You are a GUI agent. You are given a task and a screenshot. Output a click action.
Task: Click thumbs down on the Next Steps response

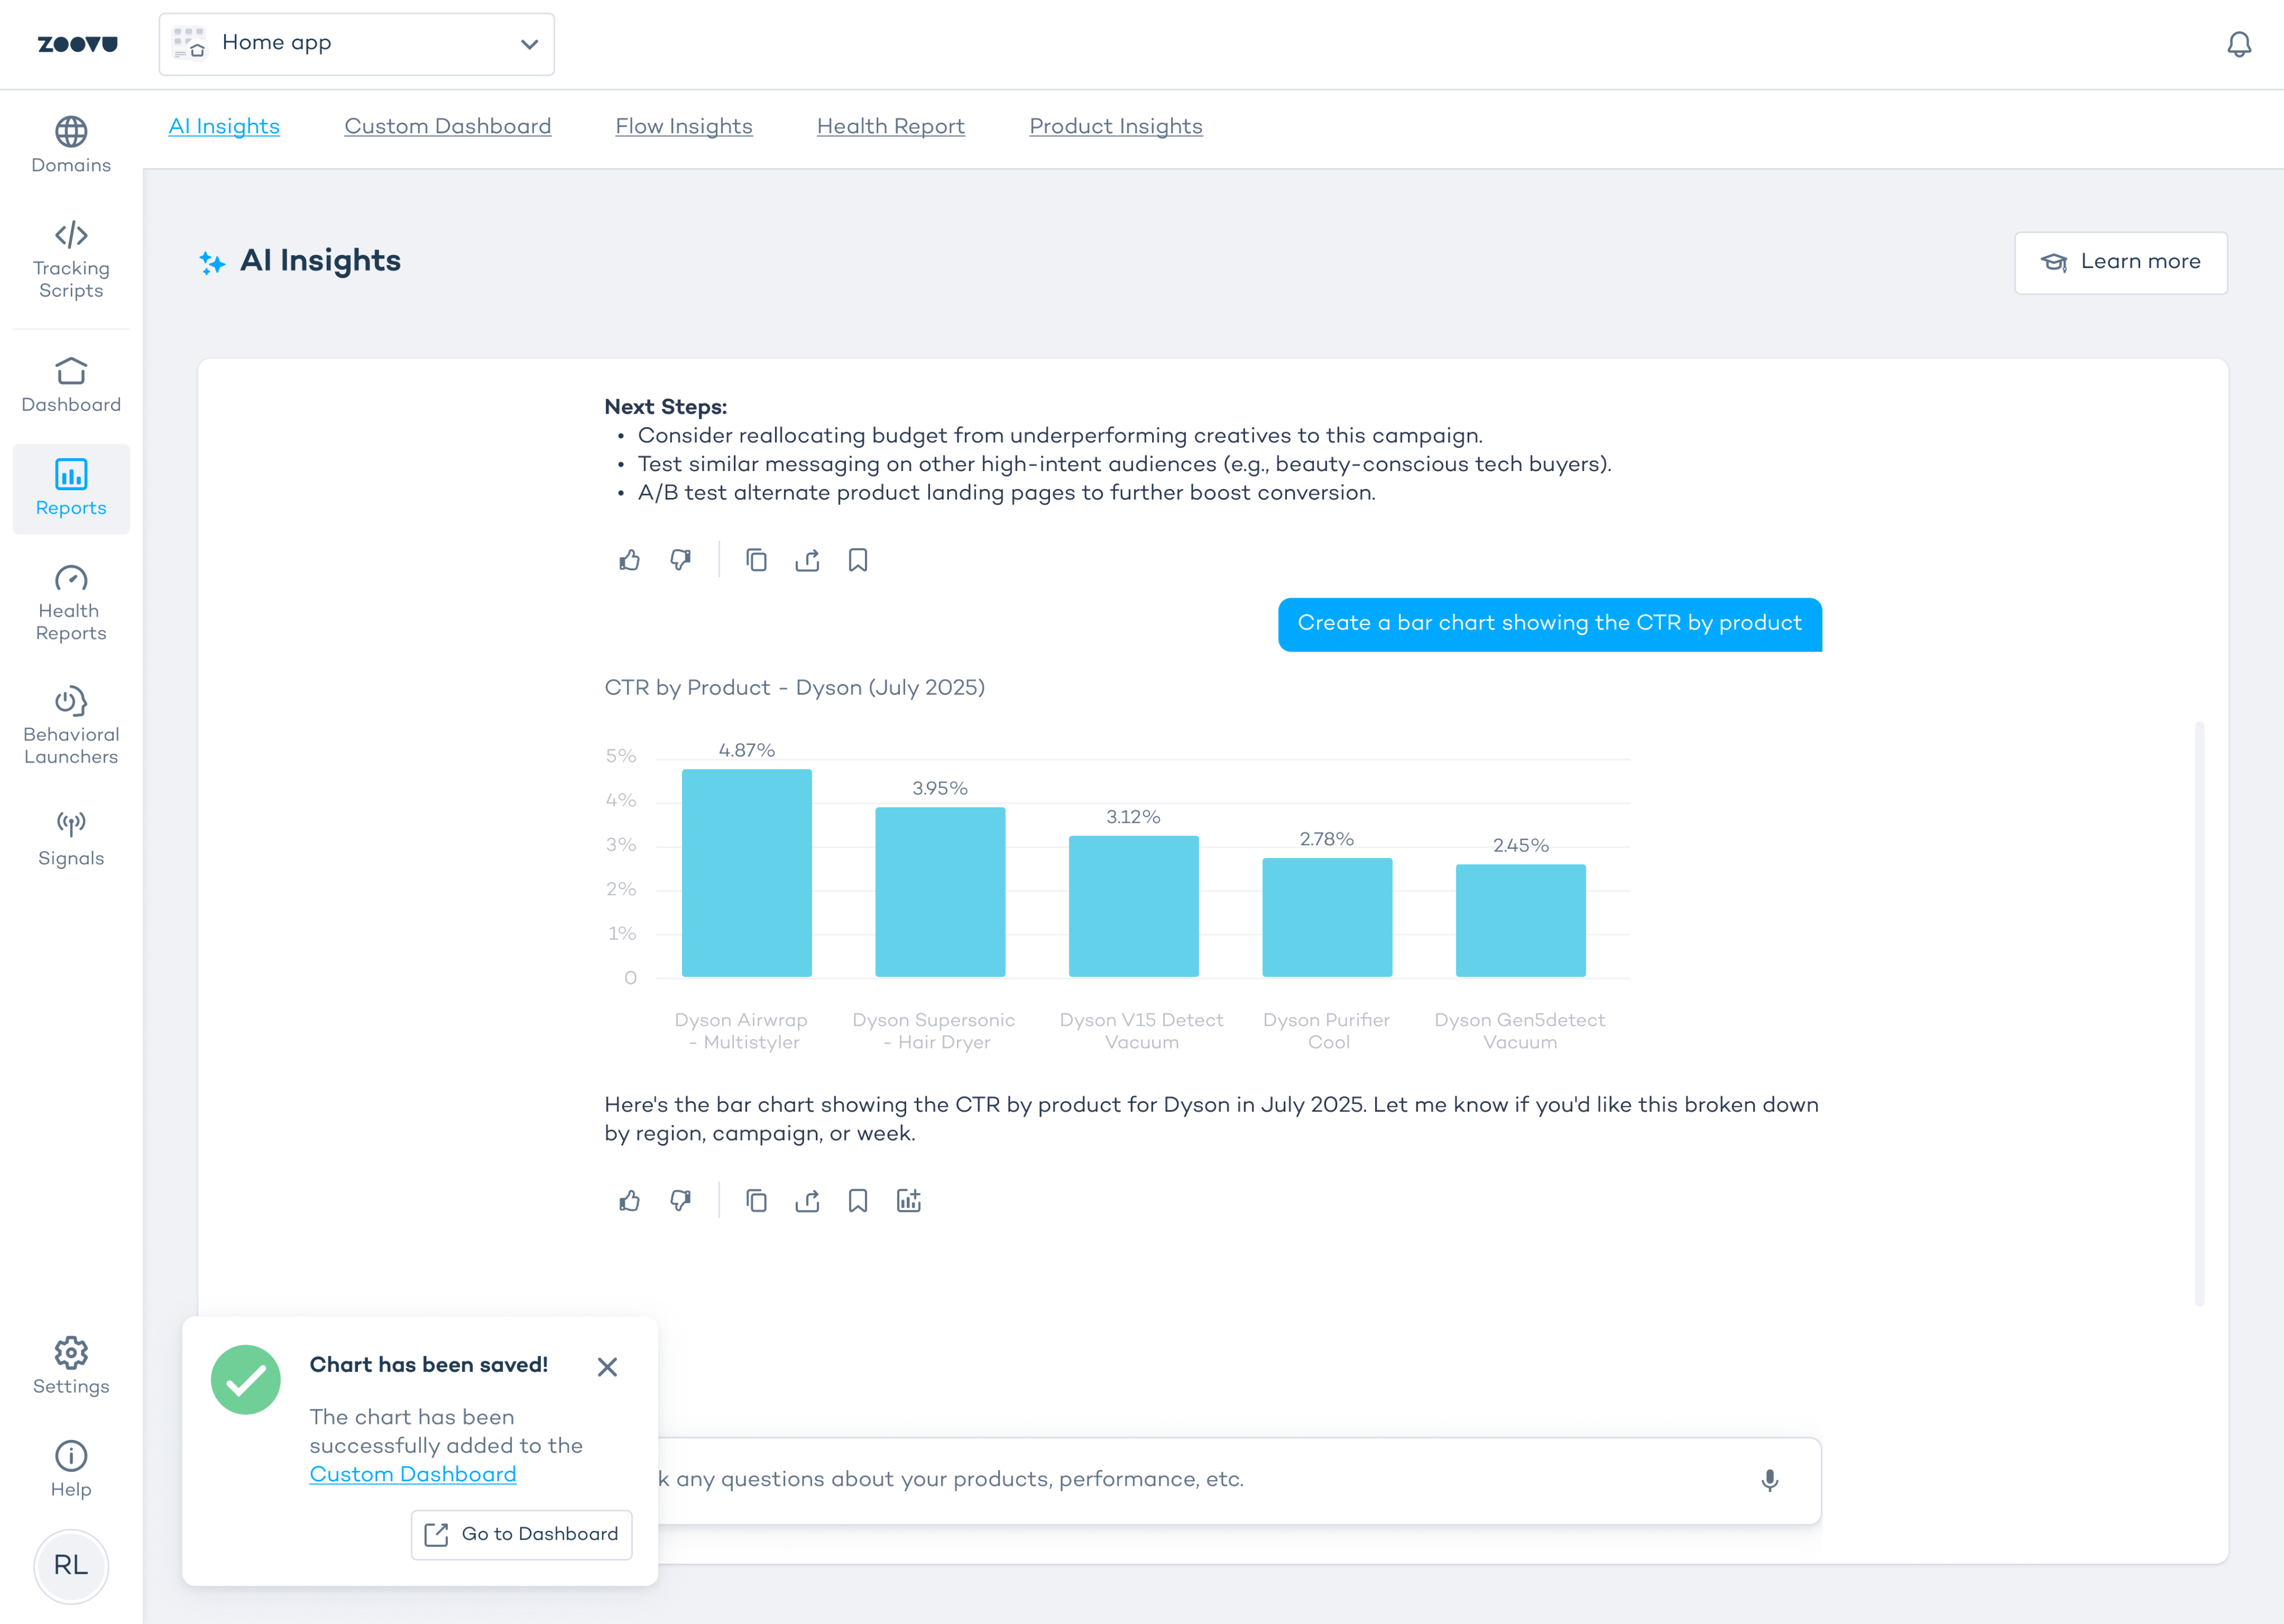point(681,560)
